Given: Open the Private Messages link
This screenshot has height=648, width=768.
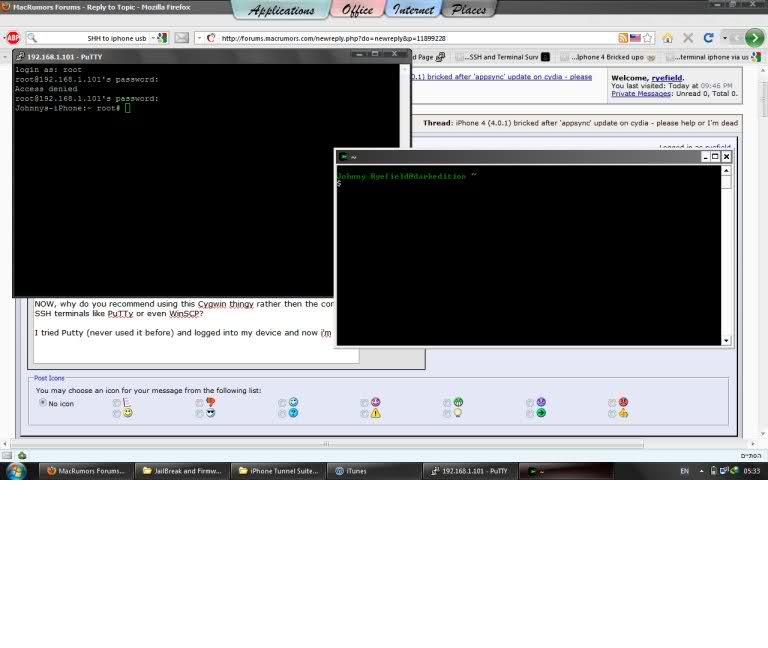Looking at the screenshot, I should pos(641,94).
